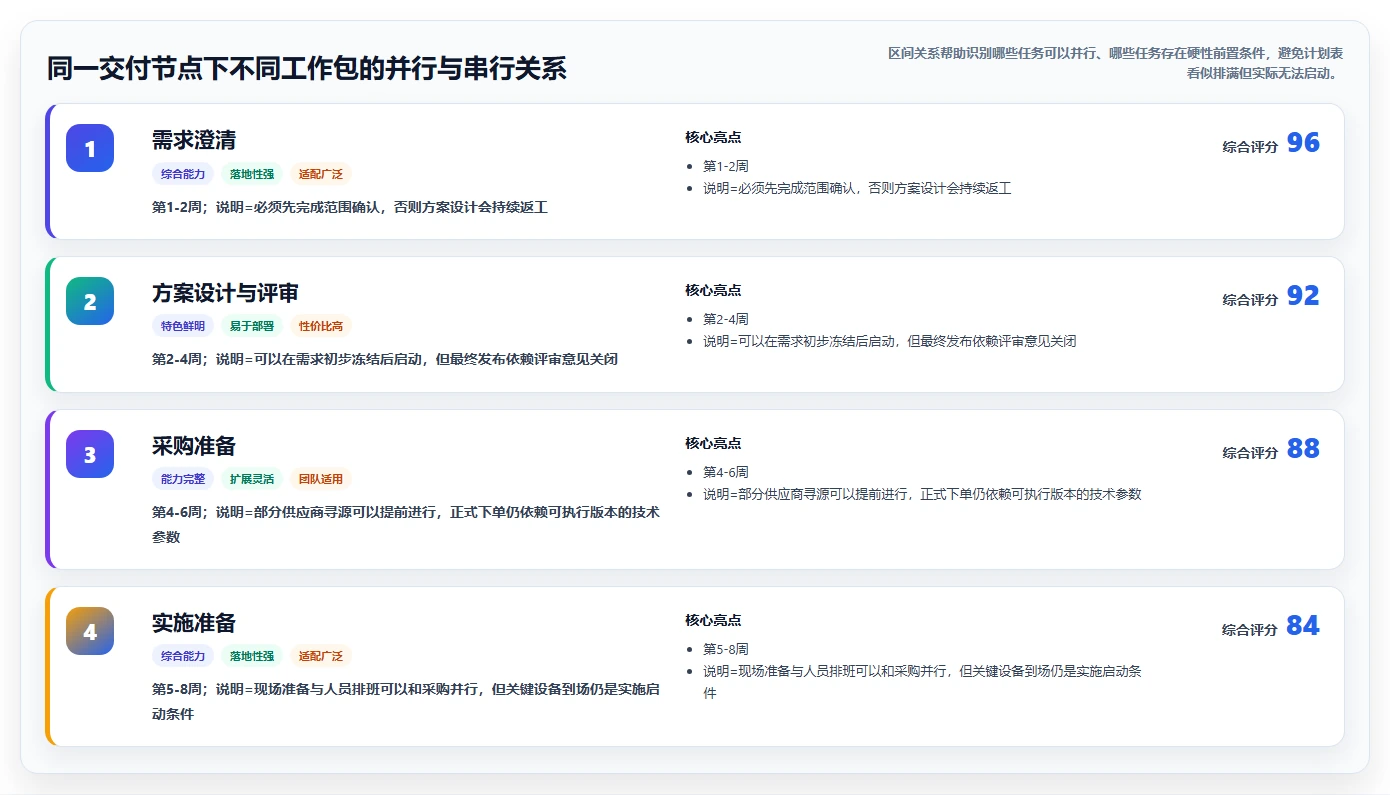Click the number 3 rank badge
Viewport: 1390px width, 795px height.
point(90,454)
